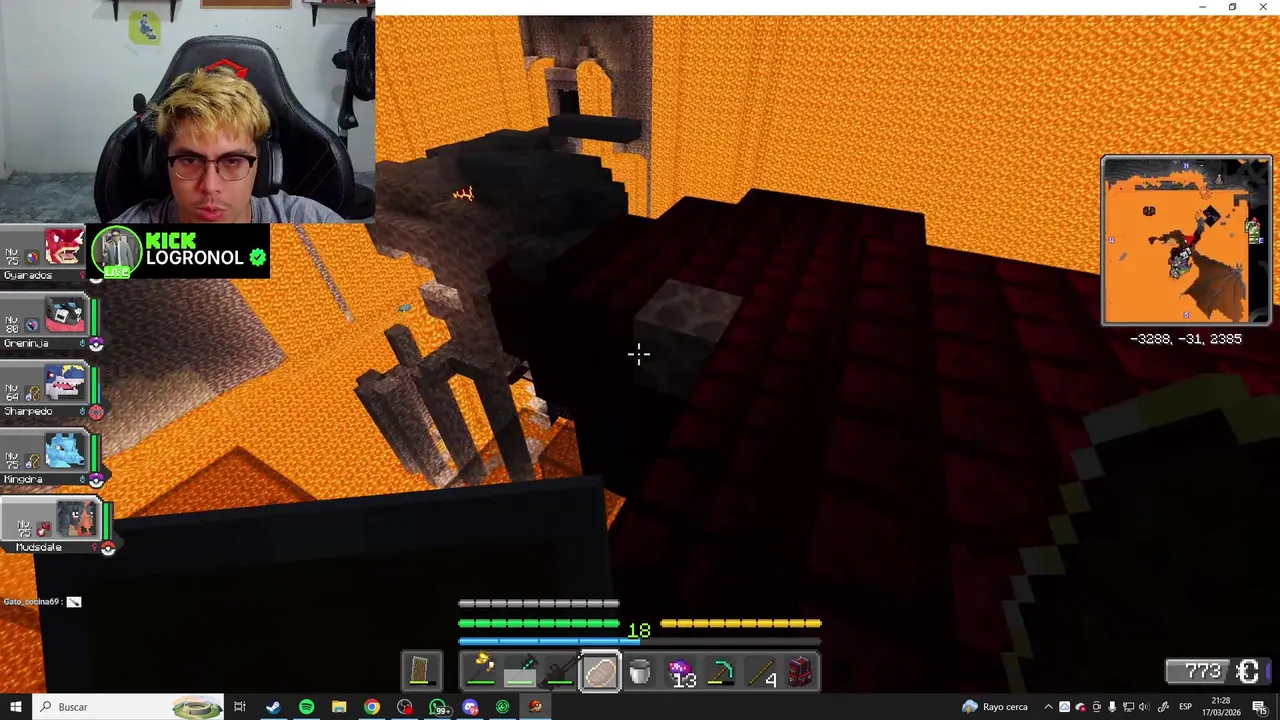The width and height of the screenshot is (1280, 720).
Task: Open the Windows Start menu
Action: [x=15, y=707]
